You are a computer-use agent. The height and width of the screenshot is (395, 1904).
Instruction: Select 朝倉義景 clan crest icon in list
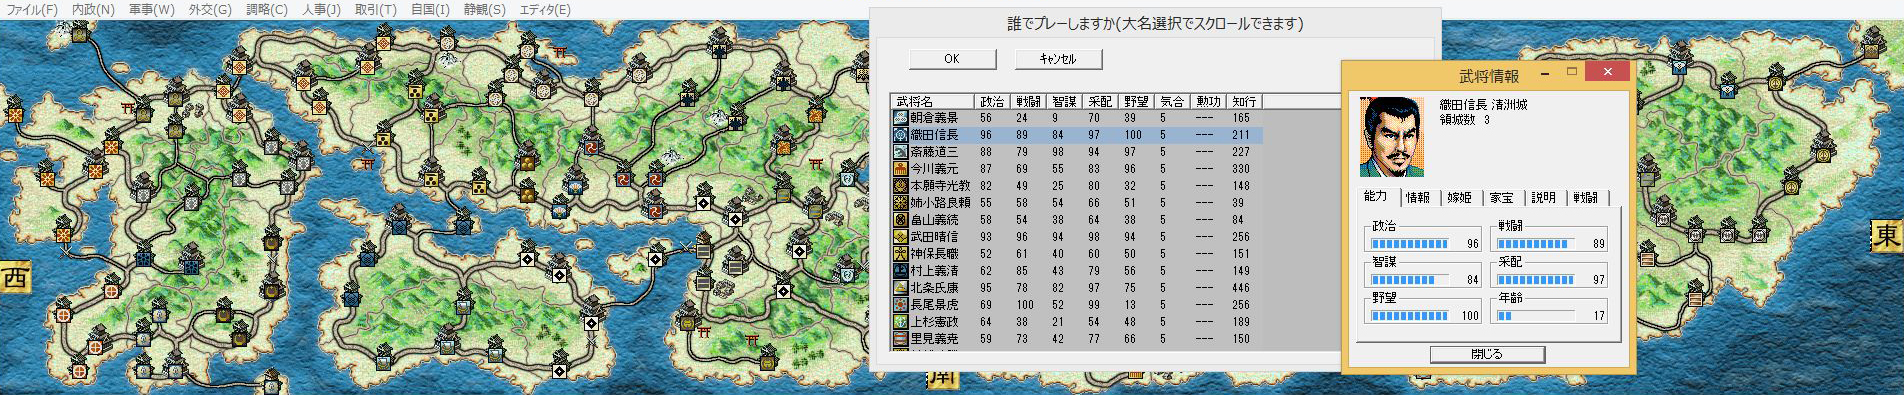tap(900, 118)
